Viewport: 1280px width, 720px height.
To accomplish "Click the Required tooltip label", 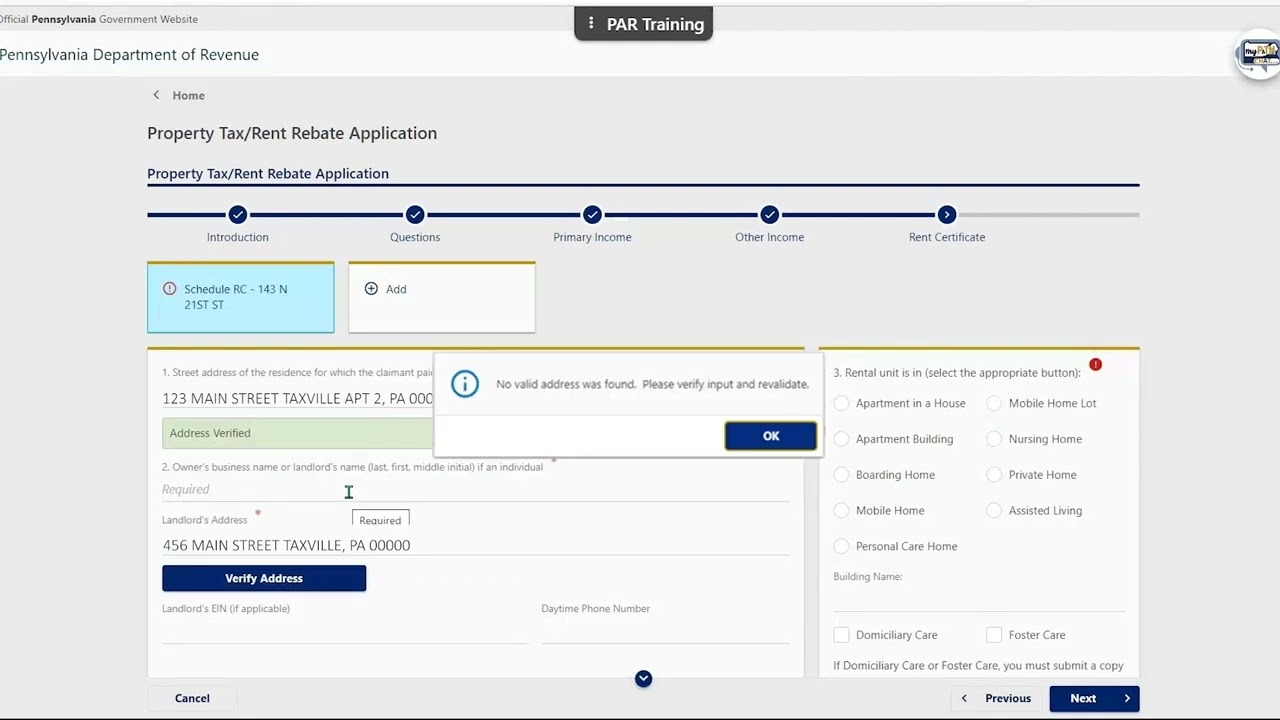I will coord(380,520).
